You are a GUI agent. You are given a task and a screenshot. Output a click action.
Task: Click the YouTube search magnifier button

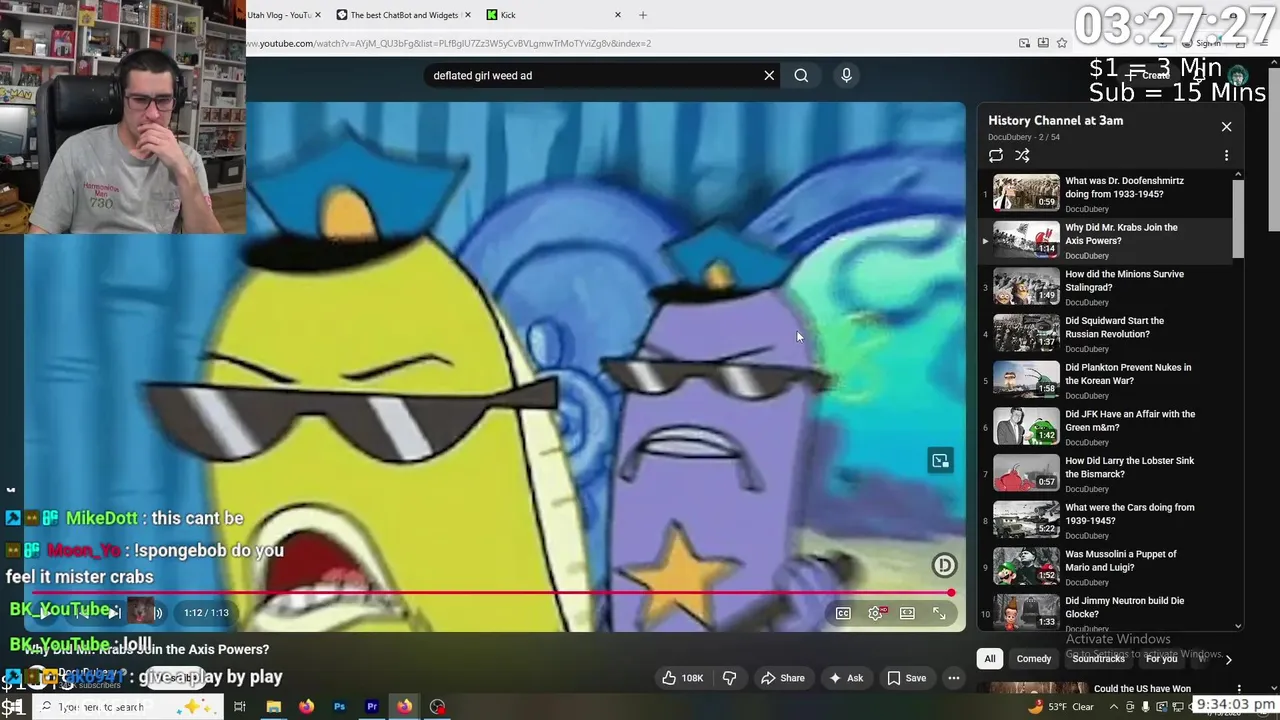click(x=801, y=75)
